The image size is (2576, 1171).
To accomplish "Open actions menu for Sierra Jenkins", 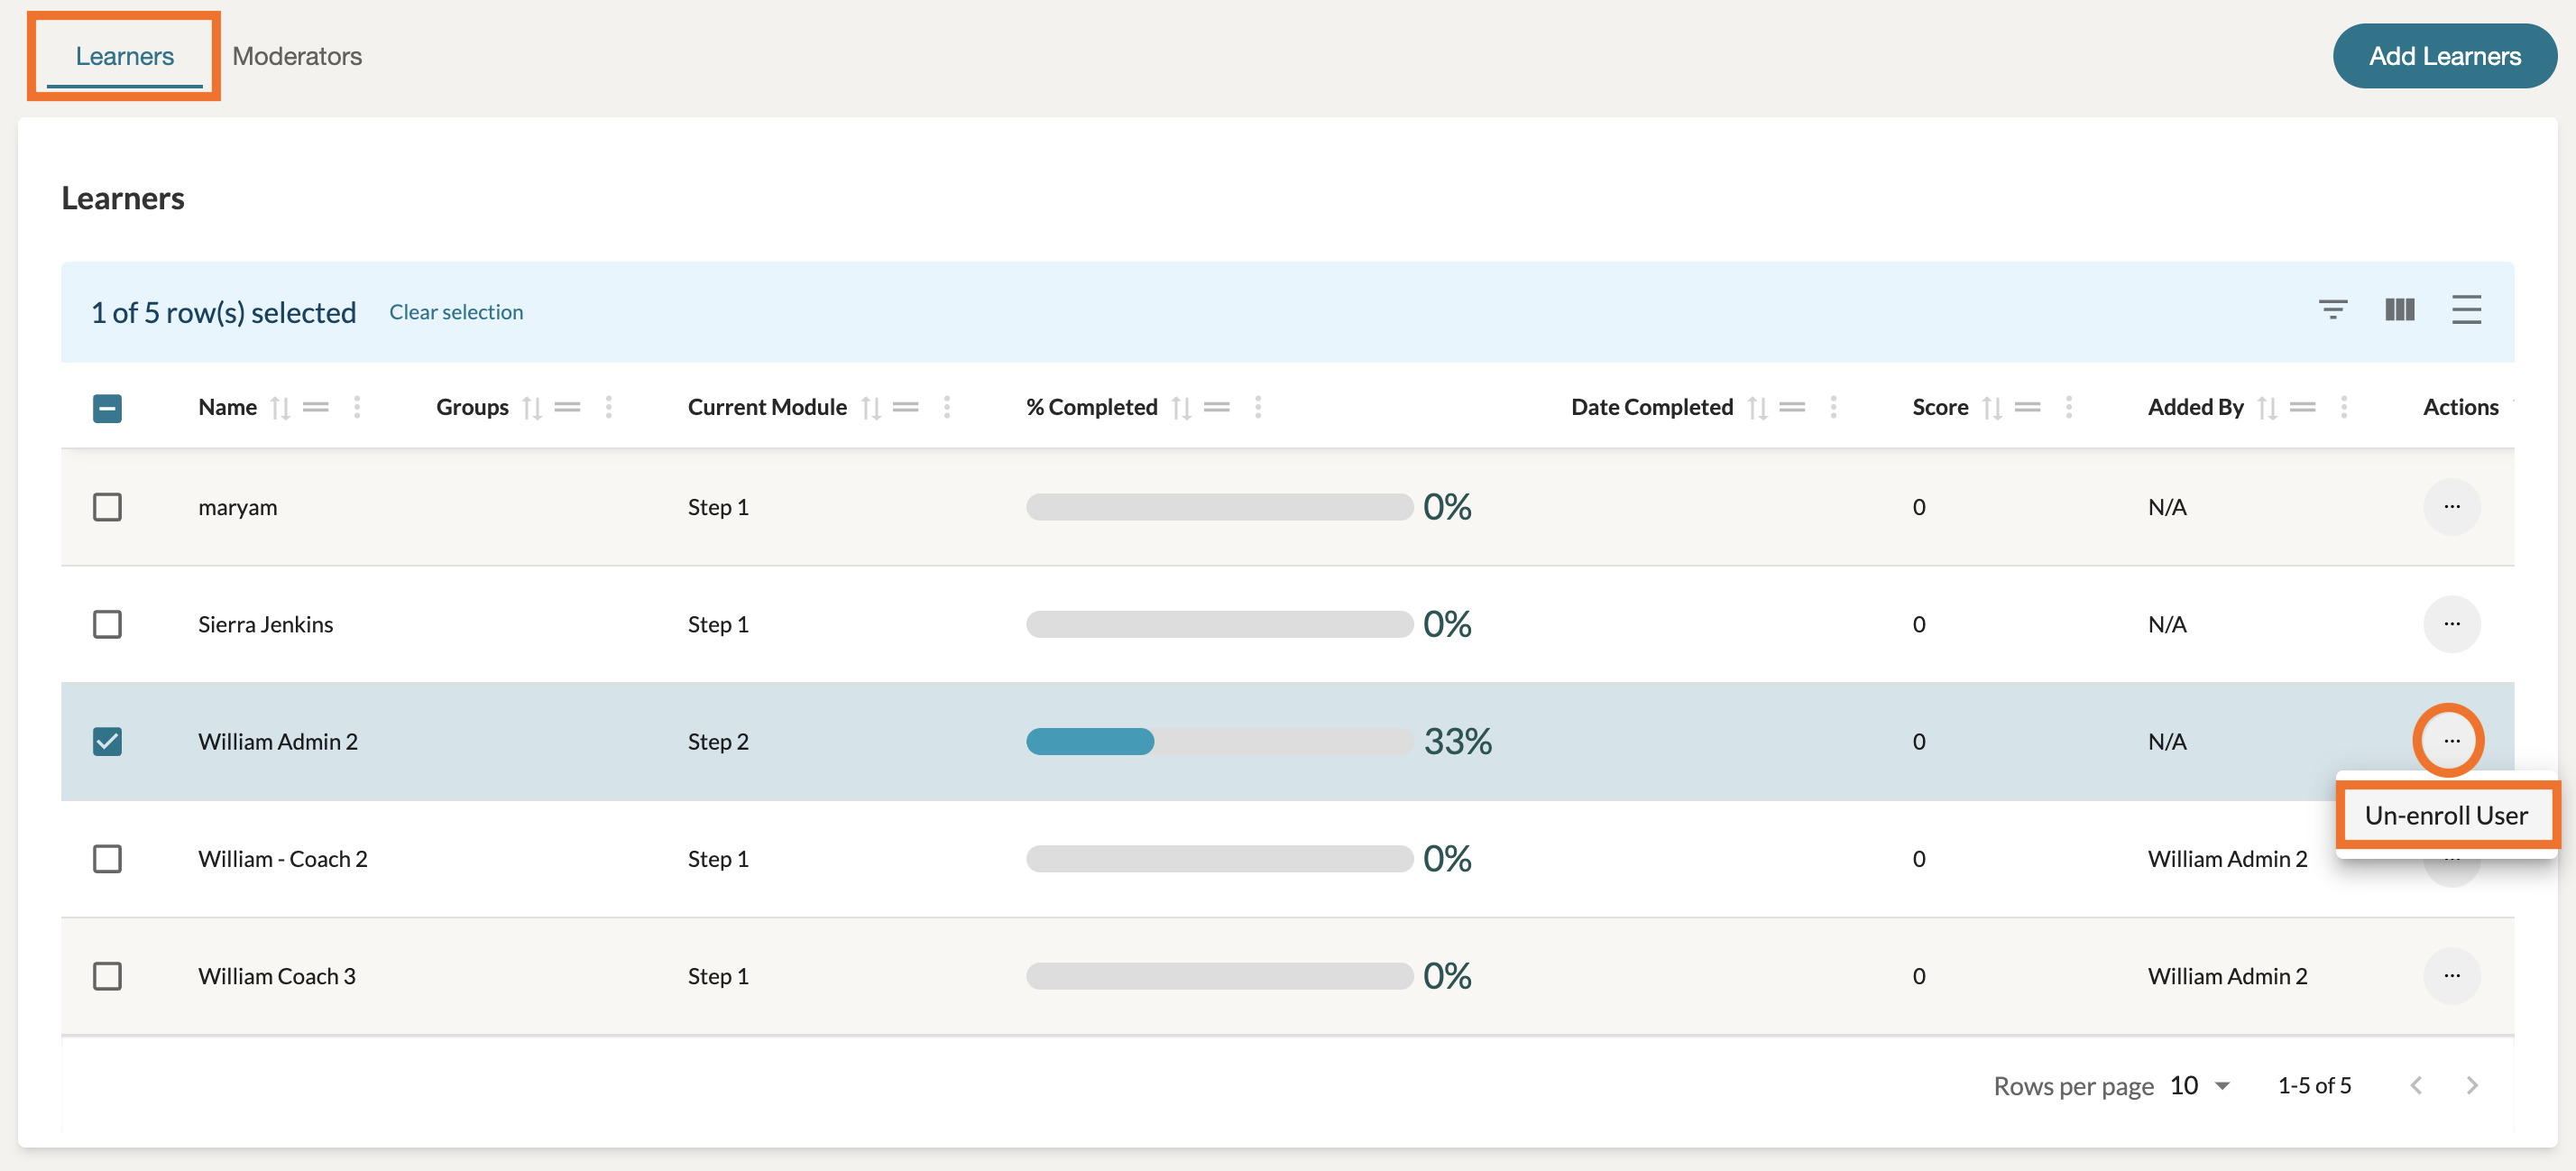I will 2451,624.
